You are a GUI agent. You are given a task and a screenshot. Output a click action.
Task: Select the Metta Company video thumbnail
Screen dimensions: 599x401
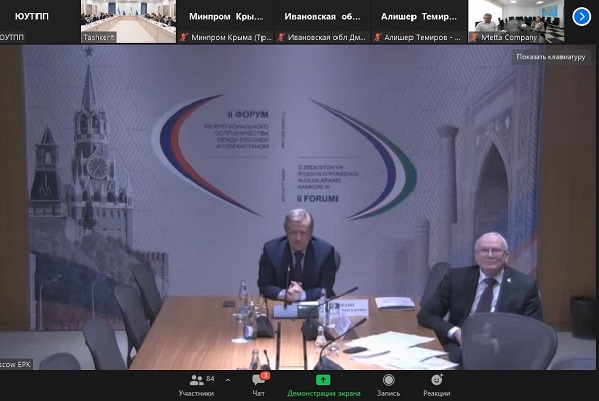point(516,21)
